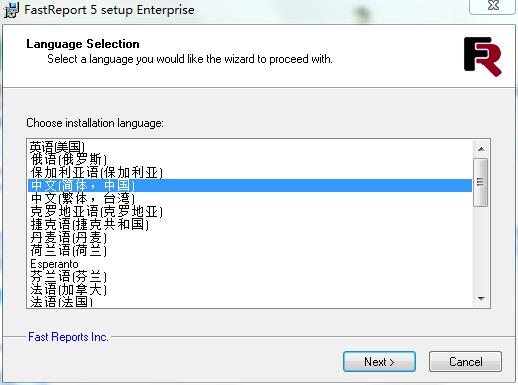Close the setup window
This screenshot has height=385, width=518.
click(x=492, y=6)
